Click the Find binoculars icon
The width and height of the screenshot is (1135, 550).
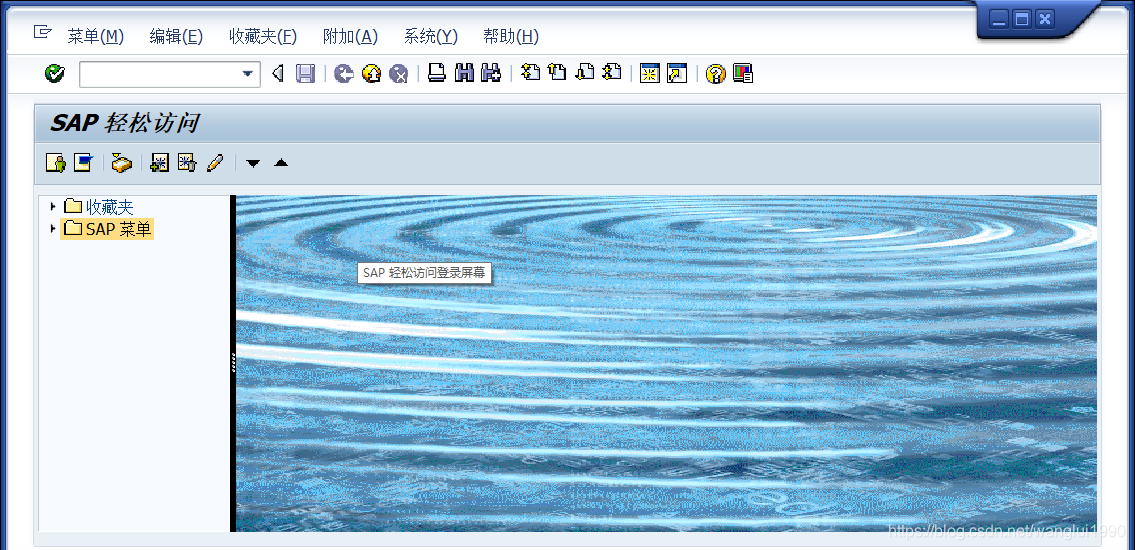click(x=464, y=73)
